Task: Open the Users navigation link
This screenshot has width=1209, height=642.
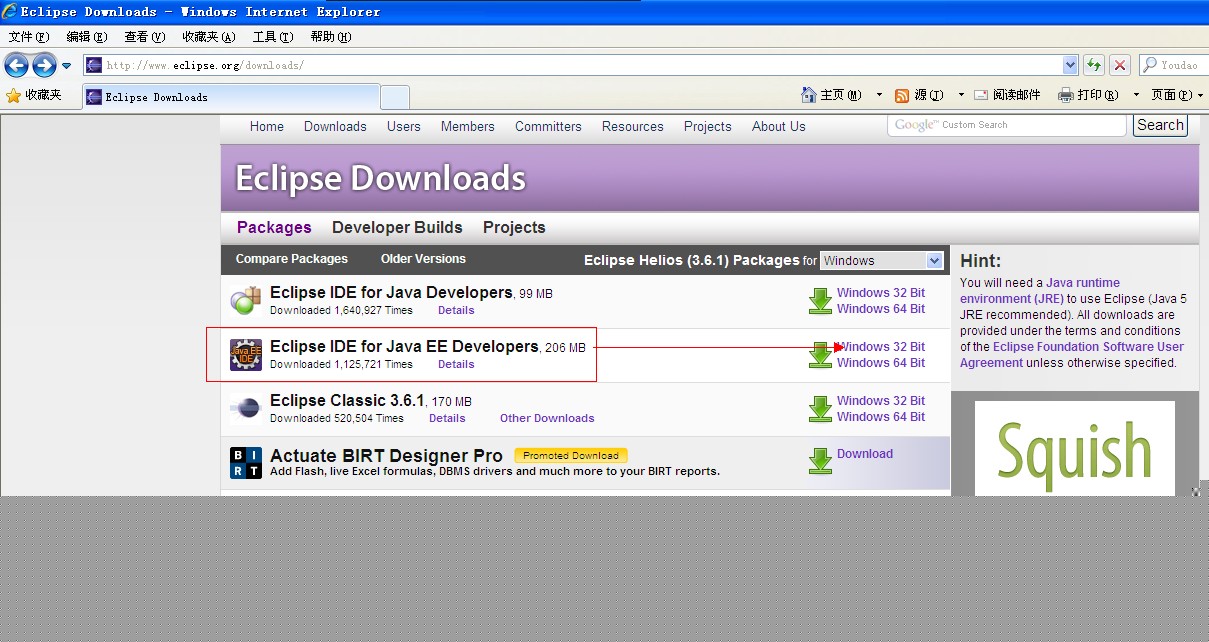Action: click(404, 126)
